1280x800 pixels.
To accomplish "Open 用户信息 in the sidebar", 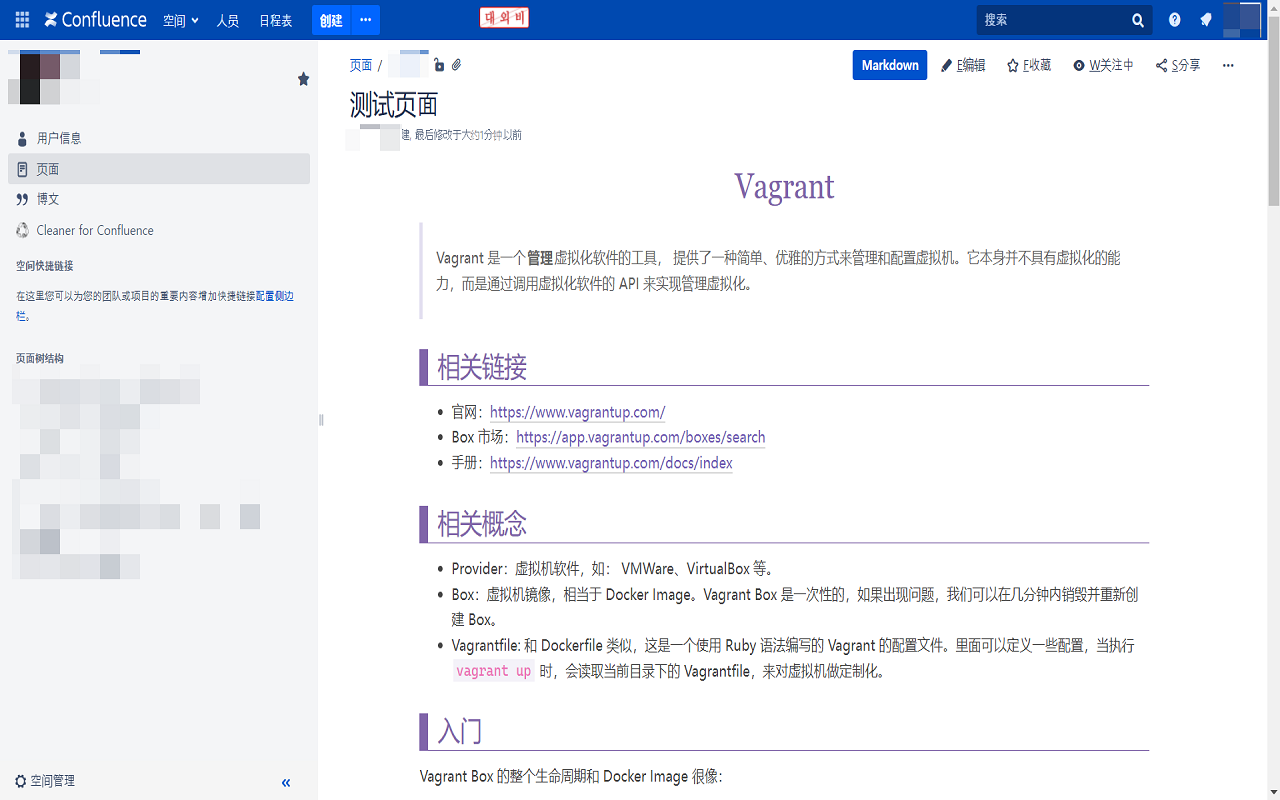I will pos(159,138).
